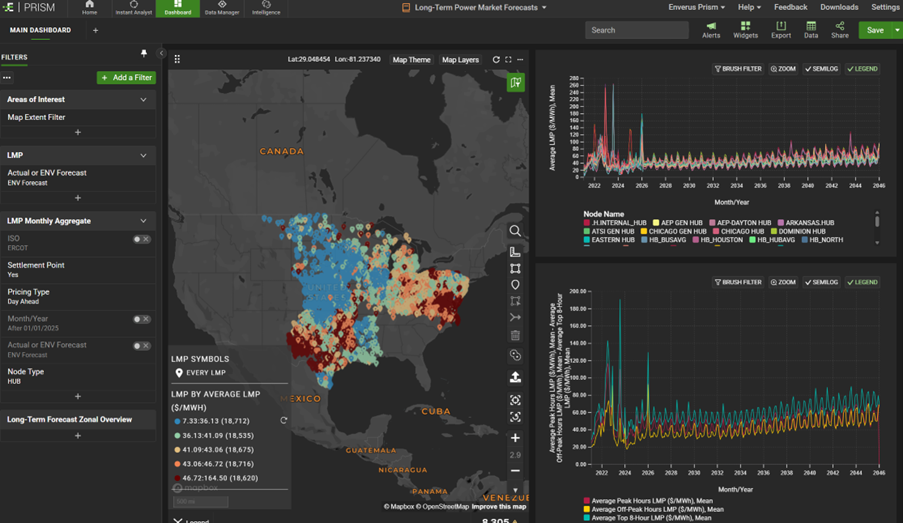Collapse the LMP Monthly Aggregate section
Image resolution: width=903 pixels, height=523 pixels.
click(x=143, y=221)
